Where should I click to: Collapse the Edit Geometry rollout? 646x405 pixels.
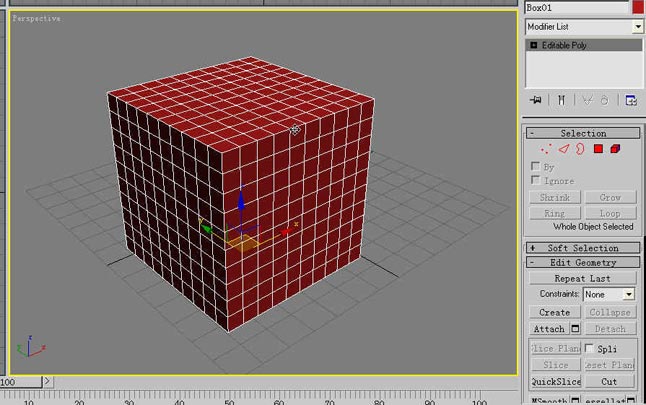(x=532, y=263)
